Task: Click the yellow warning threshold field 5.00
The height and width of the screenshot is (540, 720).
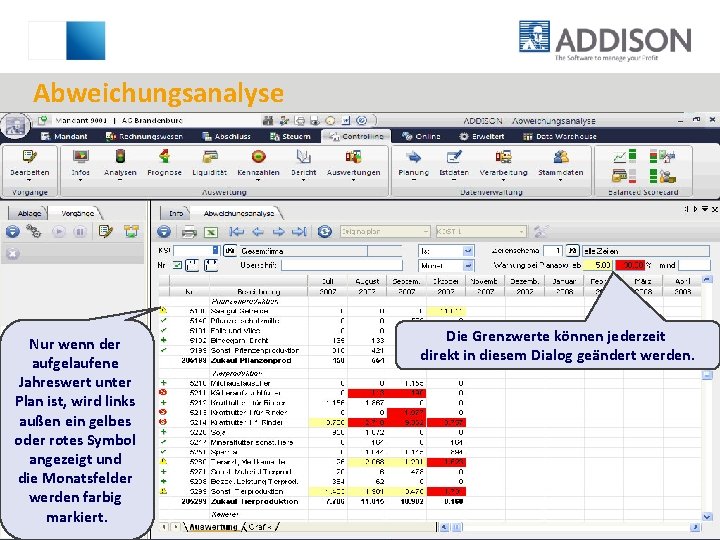Action: click(598, 265)
